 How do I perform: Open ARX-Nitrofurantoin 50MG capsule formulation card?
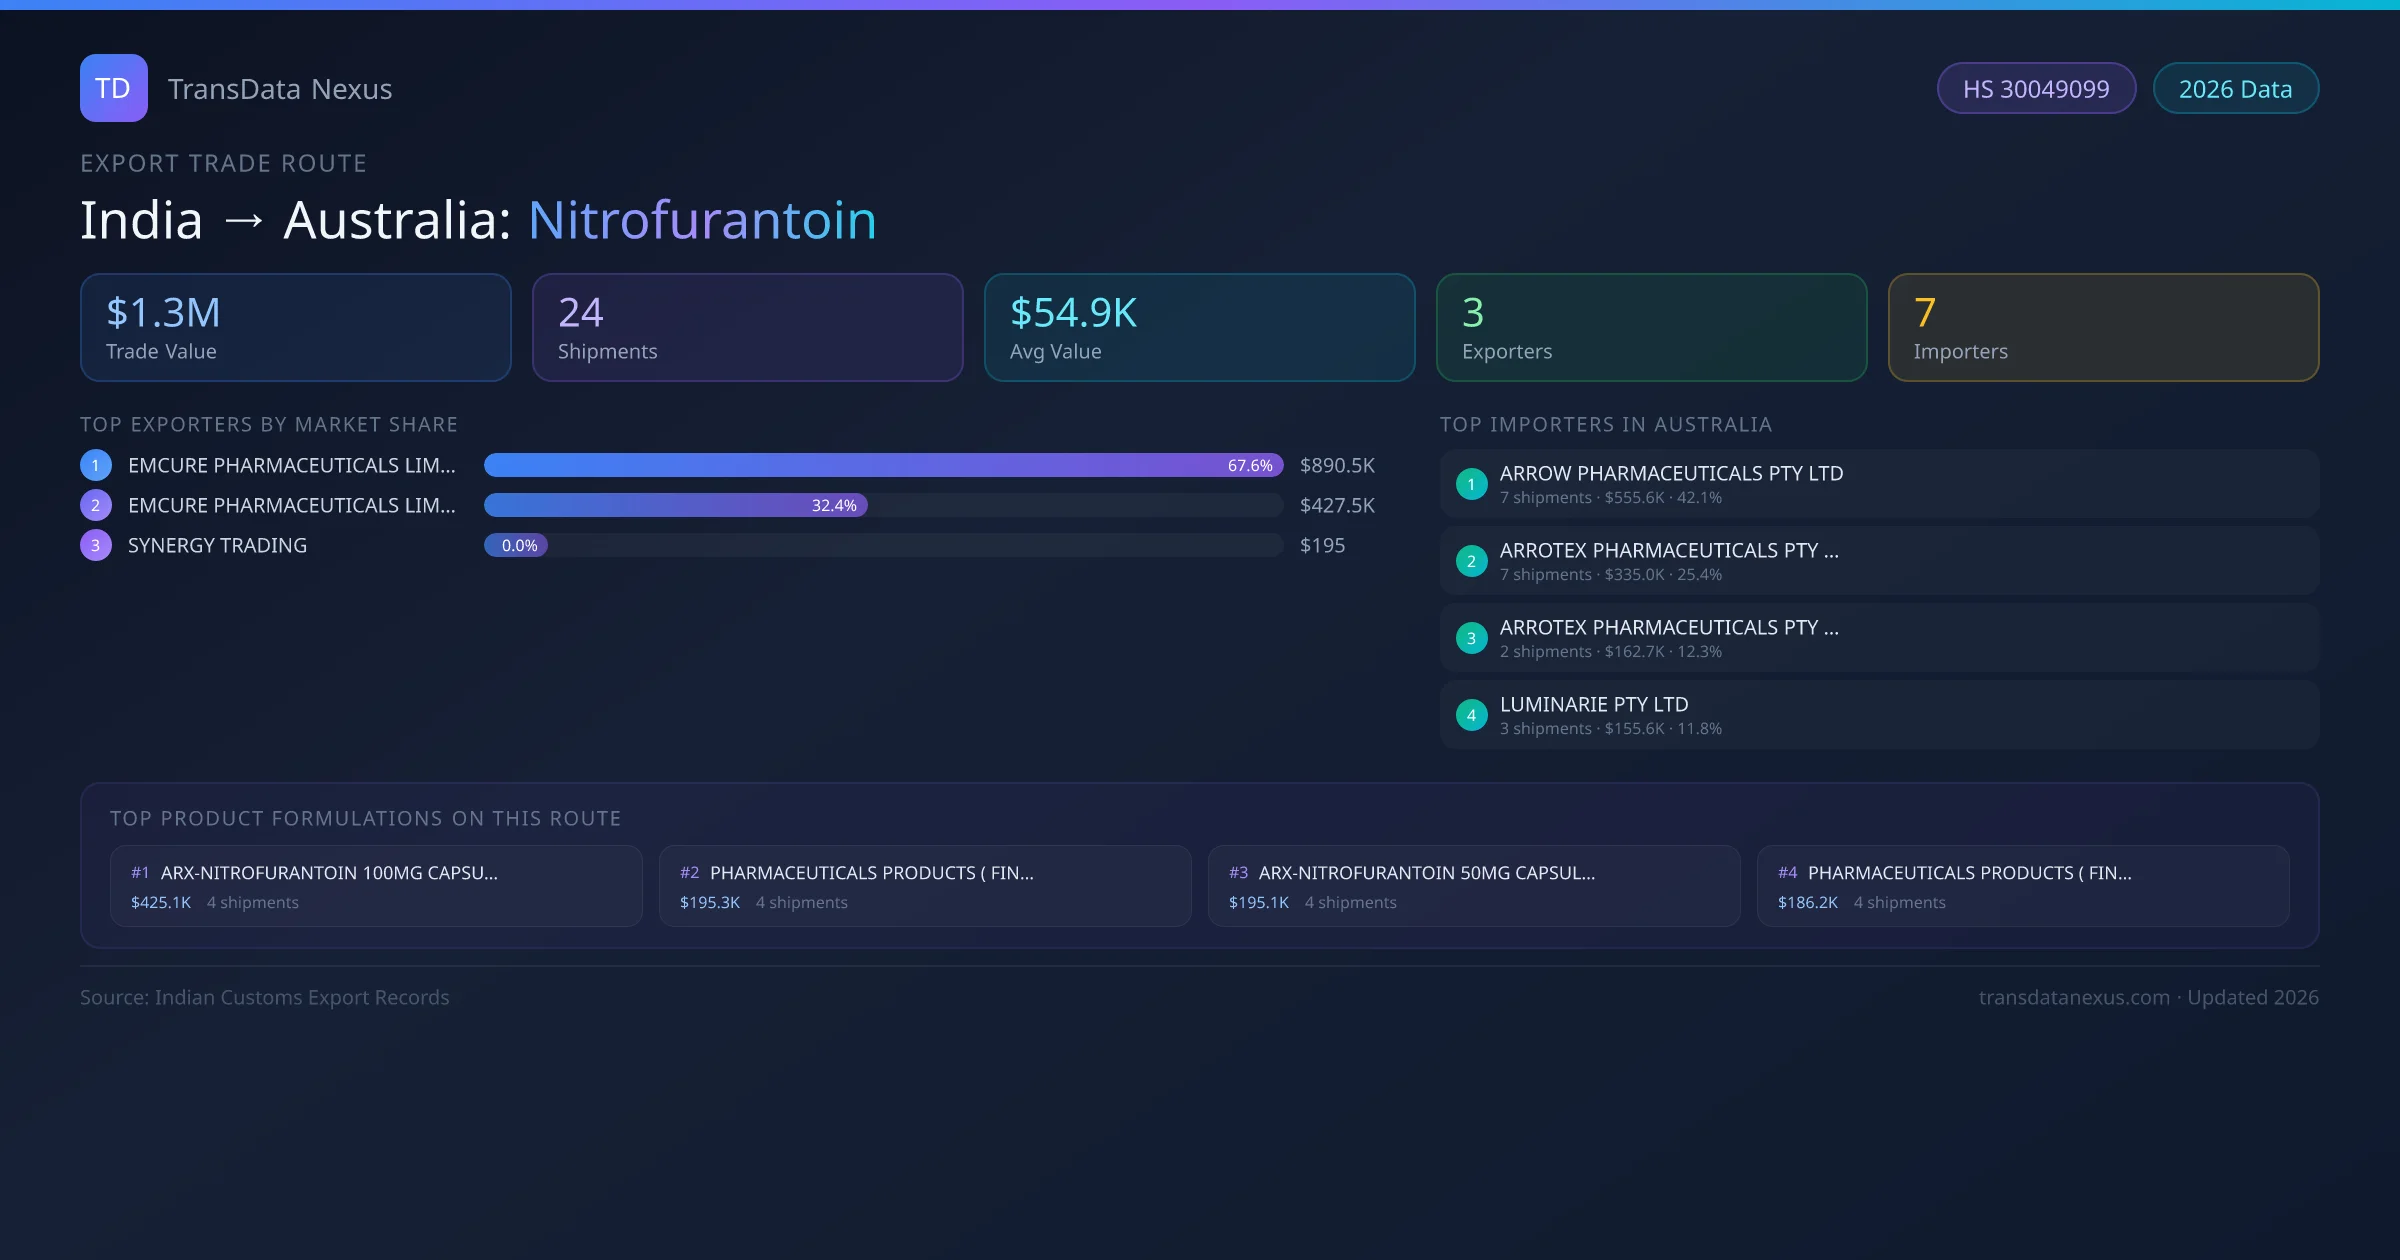pyautogui.click(x=1473, y=886)
